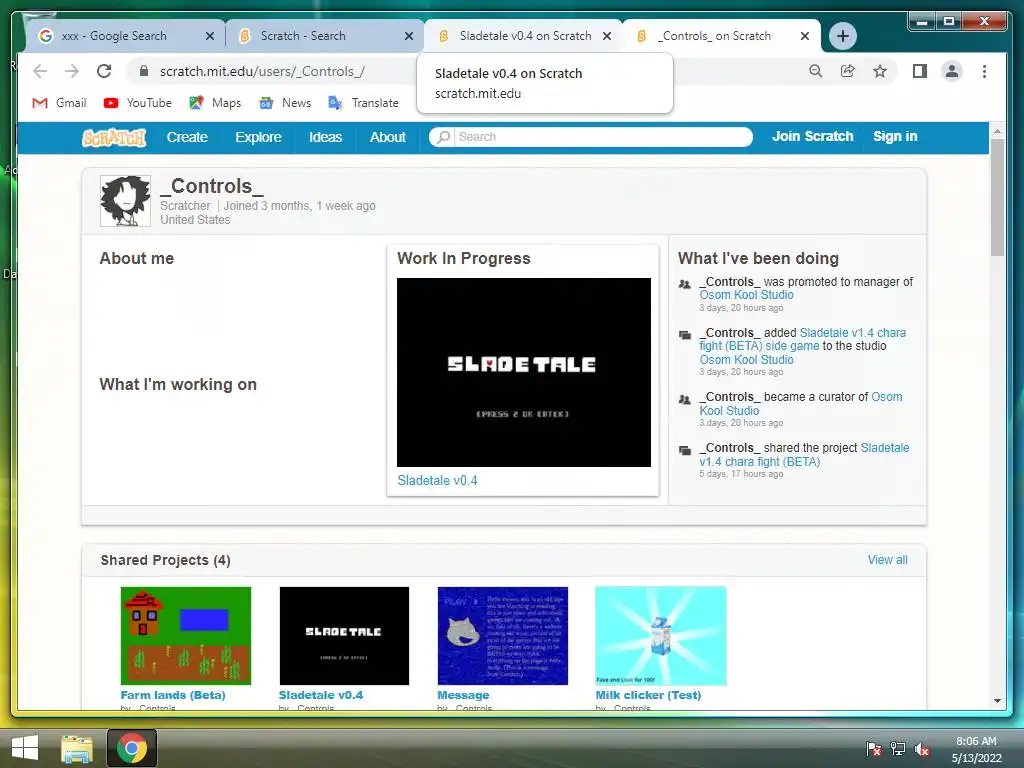
Task: Bookmark this page with the star icon
Action: coord(880,71)
